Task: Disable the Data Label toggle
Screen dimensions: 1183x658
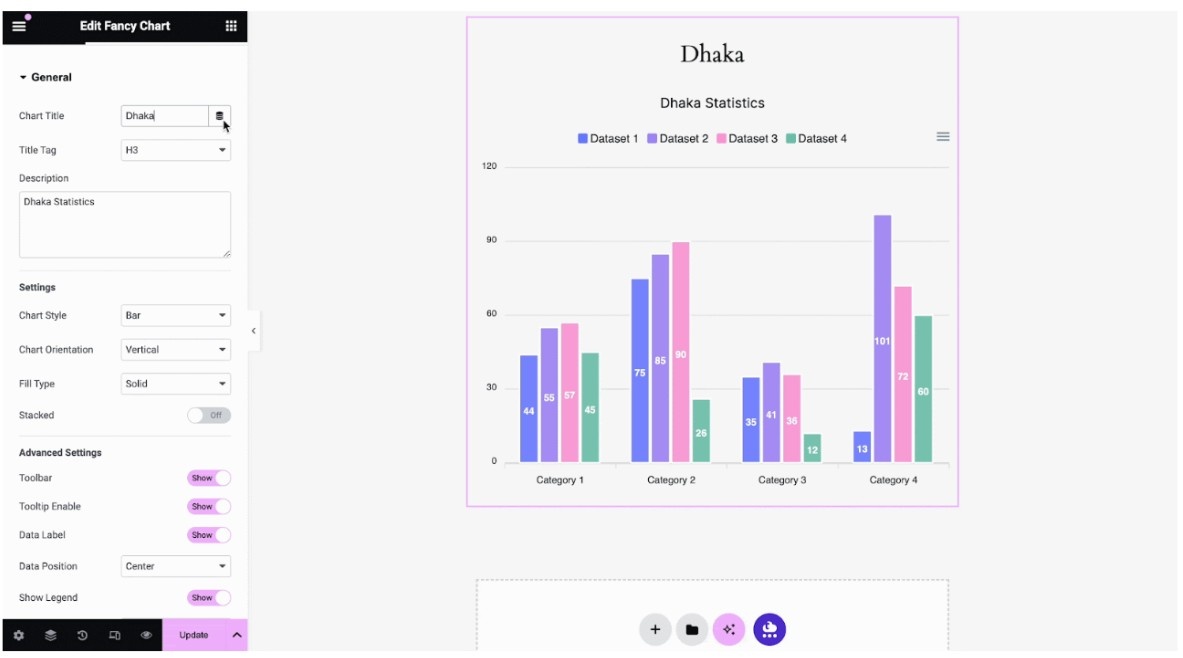Action: click(x=209, y=535)
